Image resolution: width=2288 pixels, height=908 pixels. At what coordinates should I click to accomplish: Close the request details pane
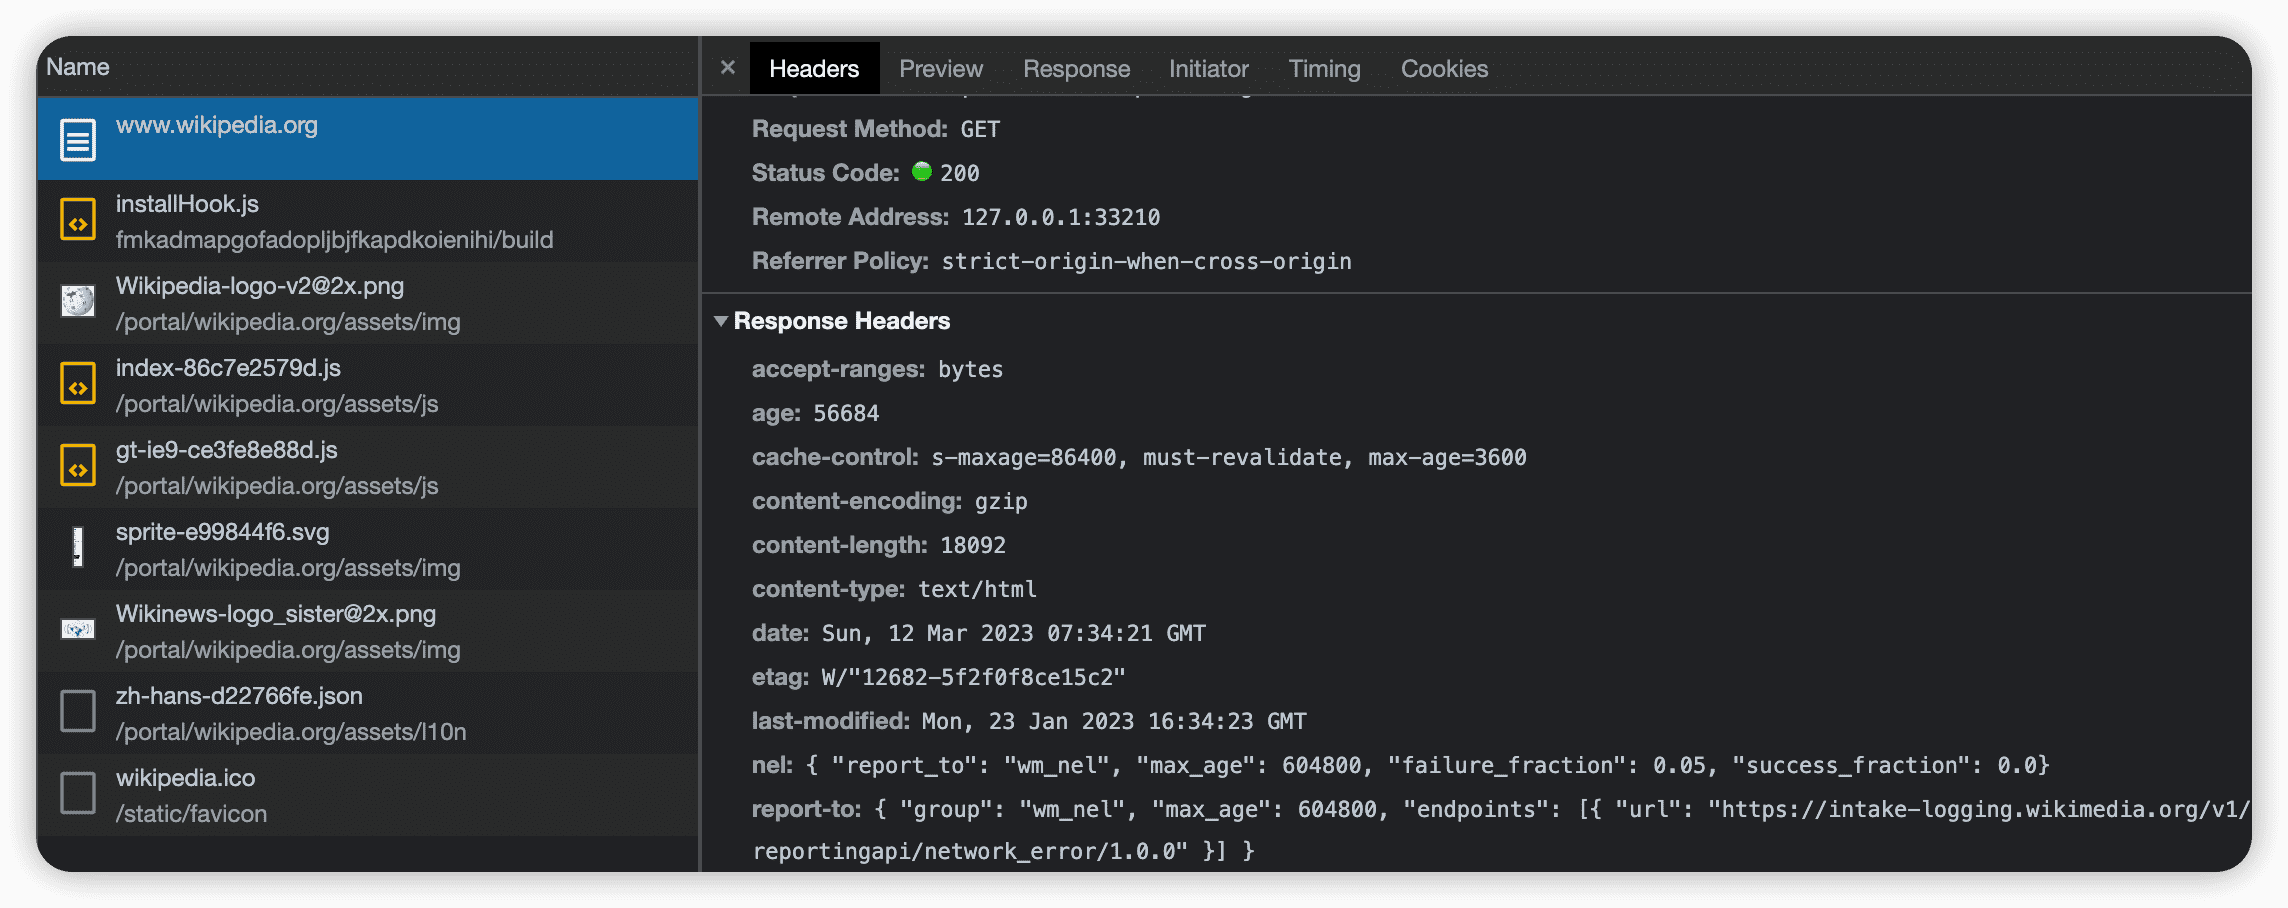728,68
